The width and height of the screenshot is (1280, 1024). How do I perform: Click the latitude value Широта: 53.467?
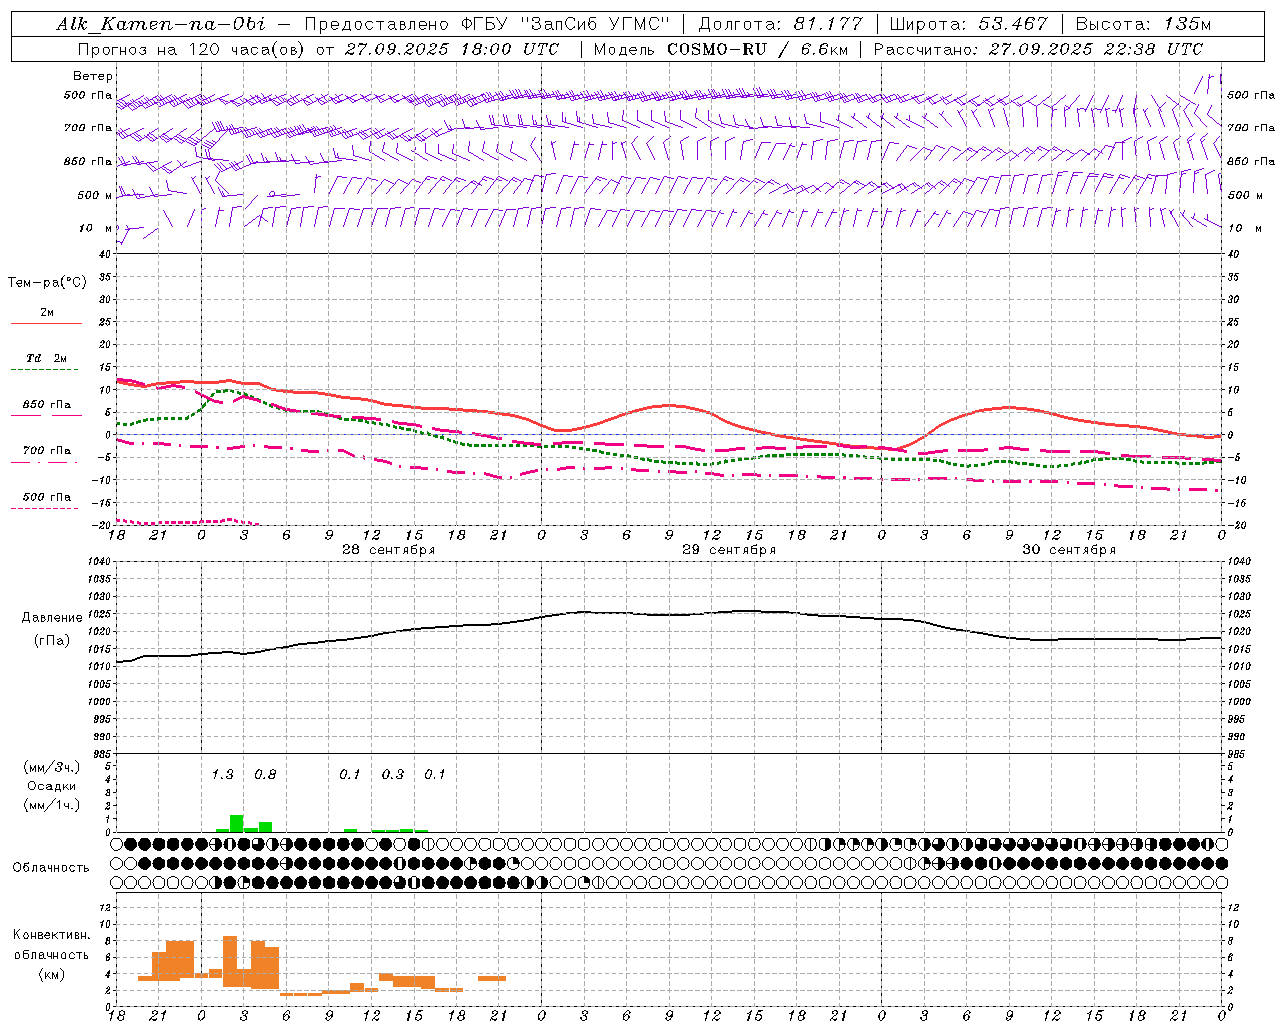point(968,24)
